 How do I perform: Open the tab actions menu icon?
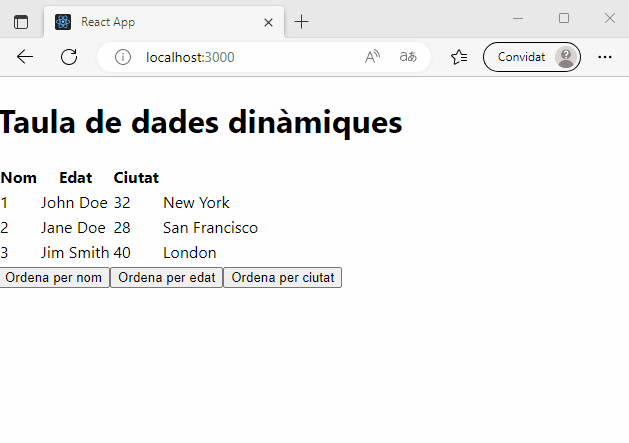pos(21,22)
